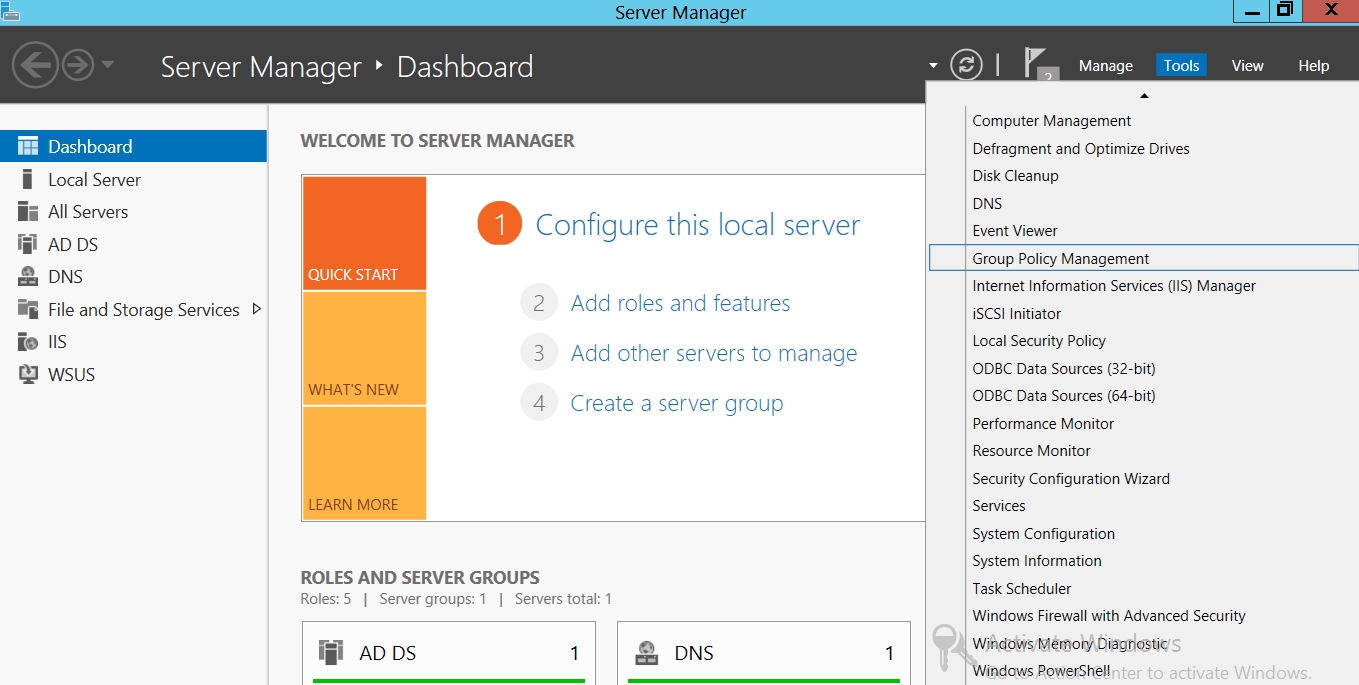
Task: Select the WSUS sidebar icon
Action: (28, 374)
